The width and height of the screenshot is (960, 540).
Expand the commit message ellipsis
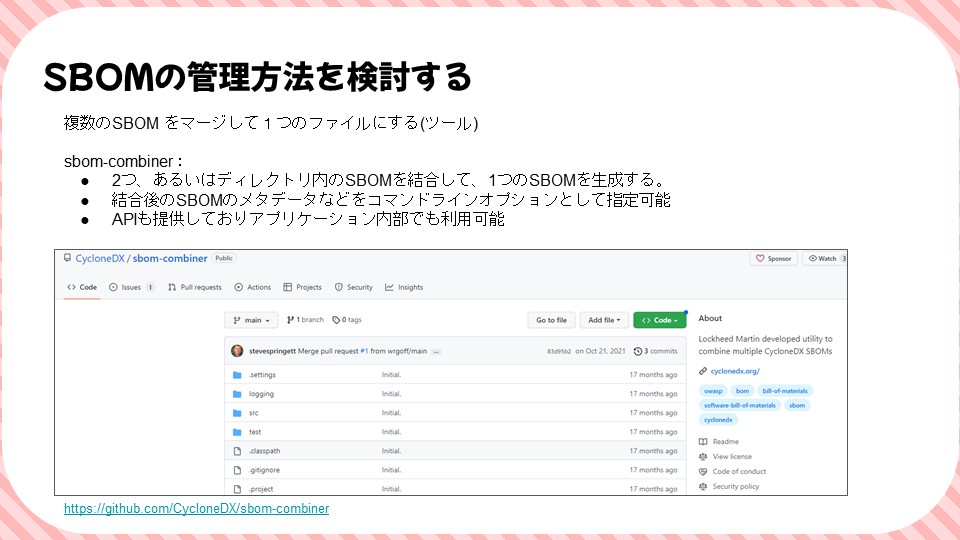436,351
